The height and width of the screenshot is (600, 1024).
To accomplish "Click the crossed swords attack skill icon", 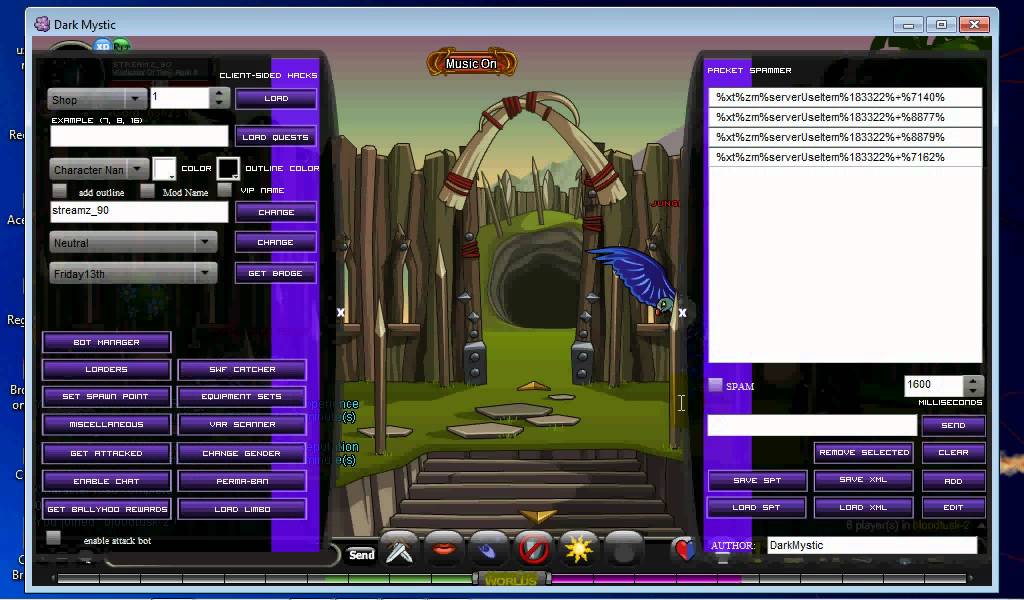I will click(x=400, y=550).
